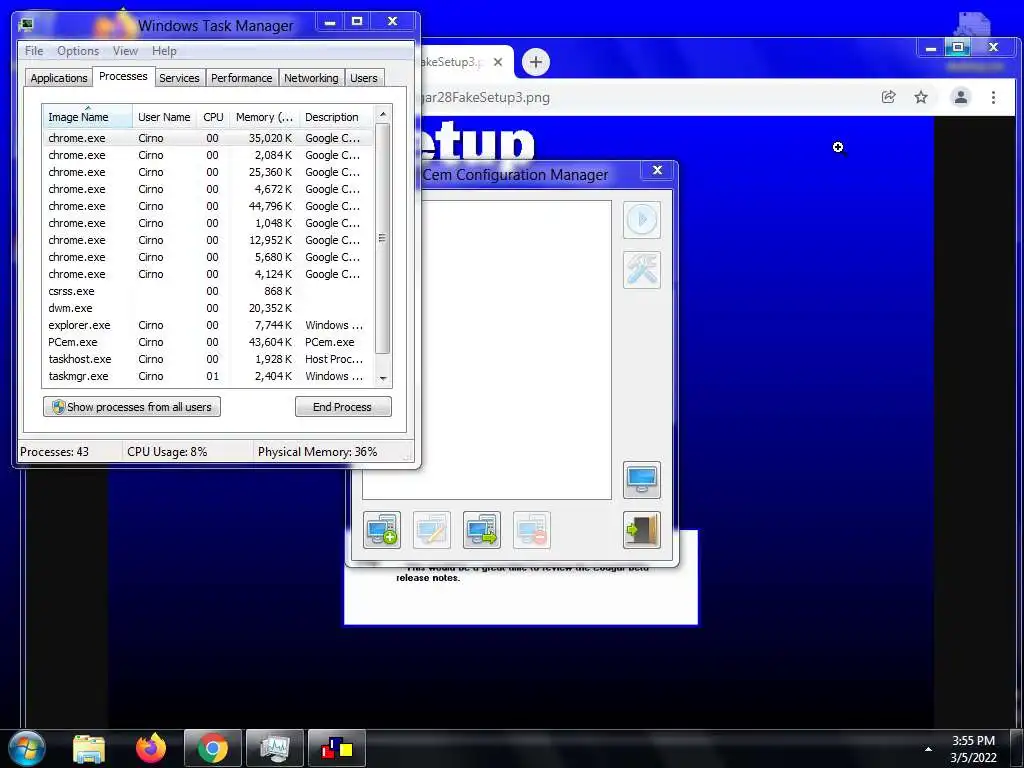Viewport: 1024px width, 768px height.
Task: Open File Explorer from the taskbar
Action: click(89, 748)
